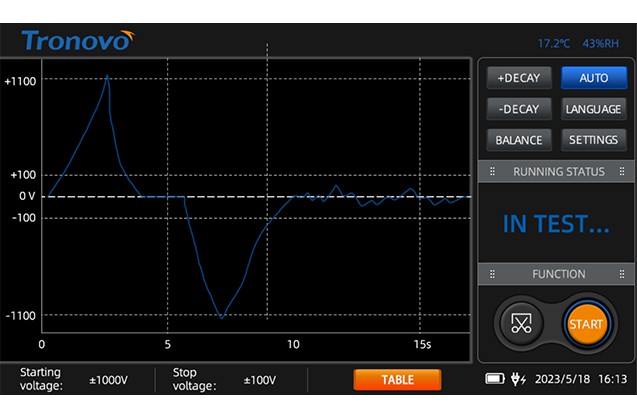Click the positive peak on the waveform
The height and width of the screenshot is (418, 637).
(107, 76)
